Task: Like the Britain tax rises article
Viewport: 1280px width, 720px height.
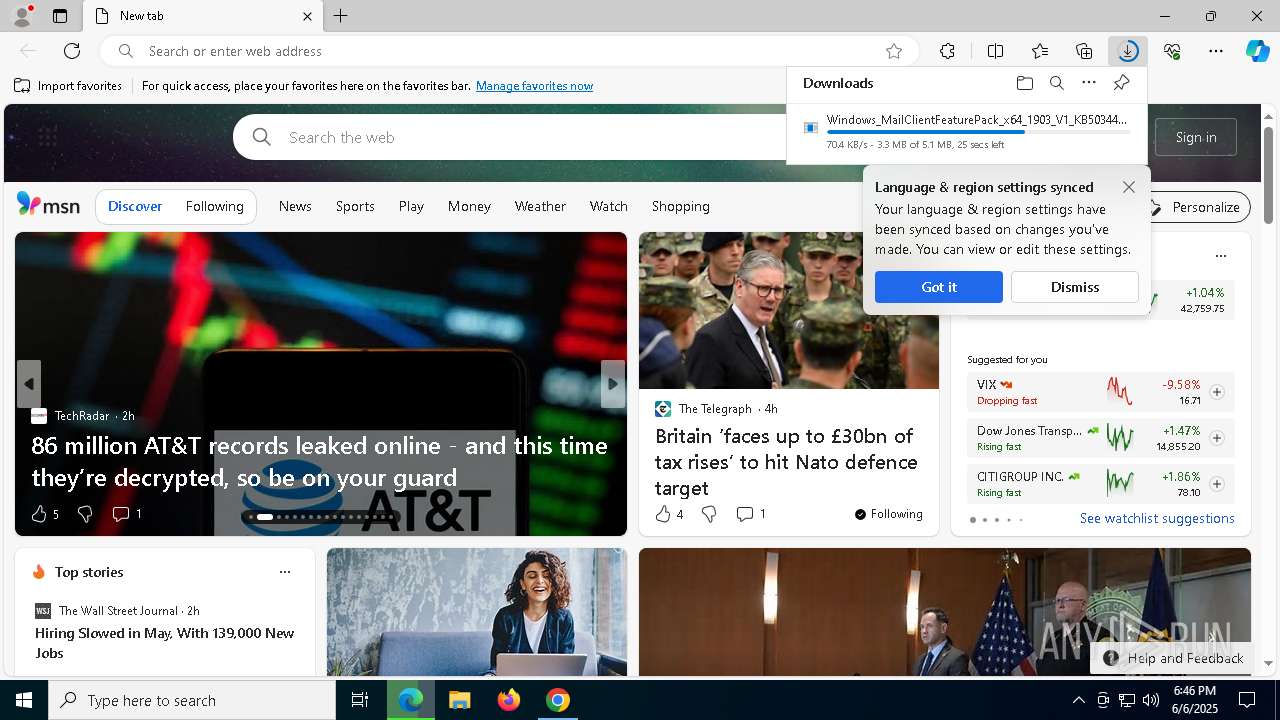Action: pos(669,514)
